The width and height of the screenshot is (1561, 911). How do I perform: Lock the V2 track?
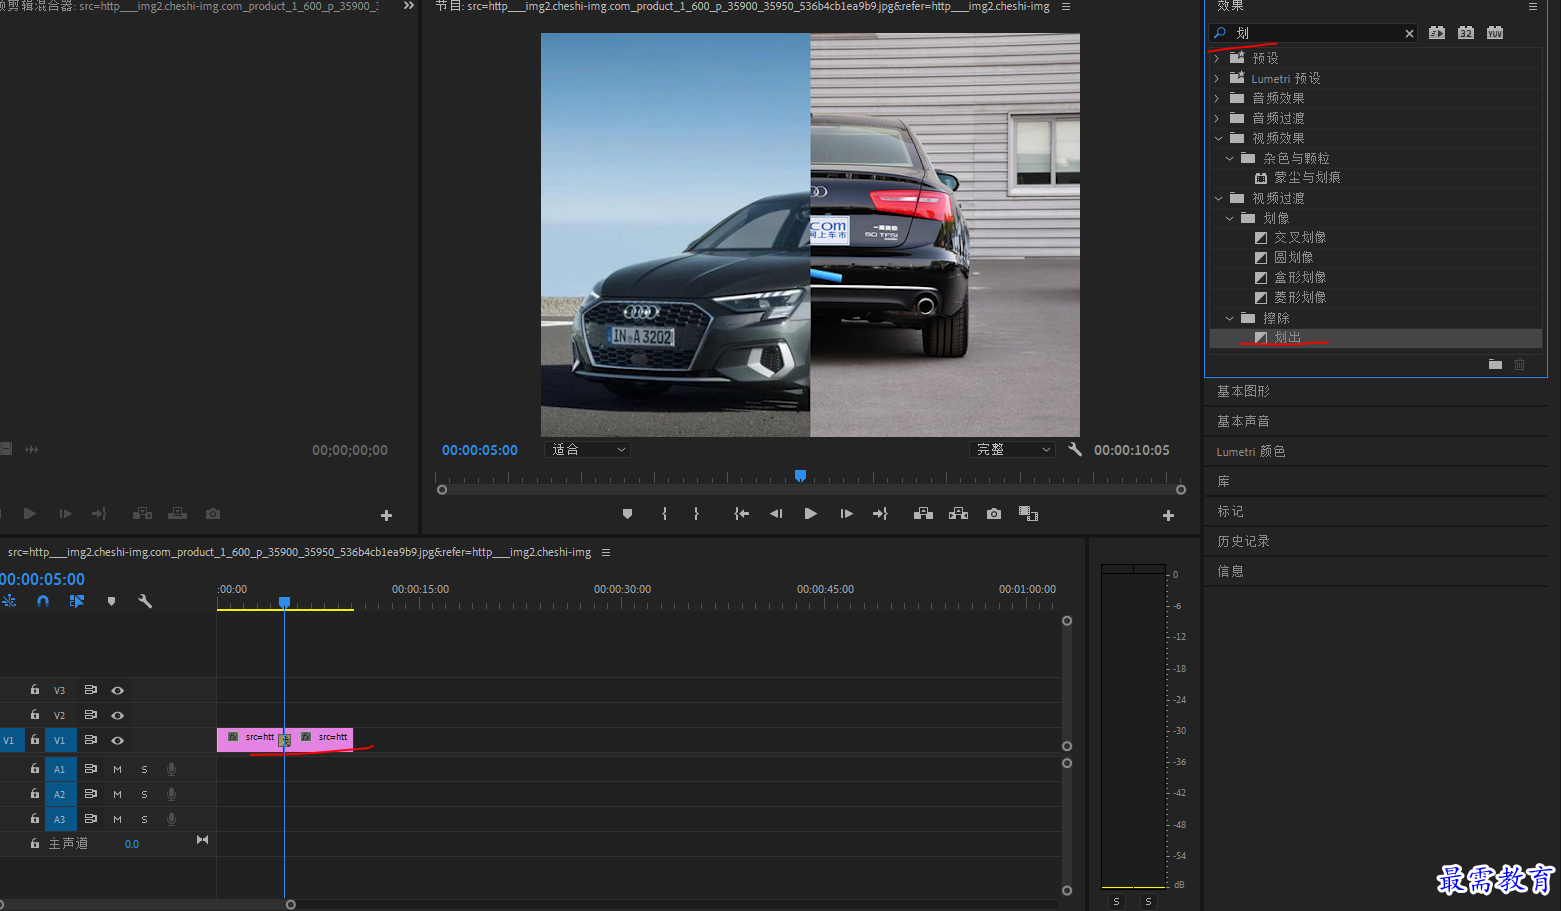pyautogui.click(x=35, y=715)
